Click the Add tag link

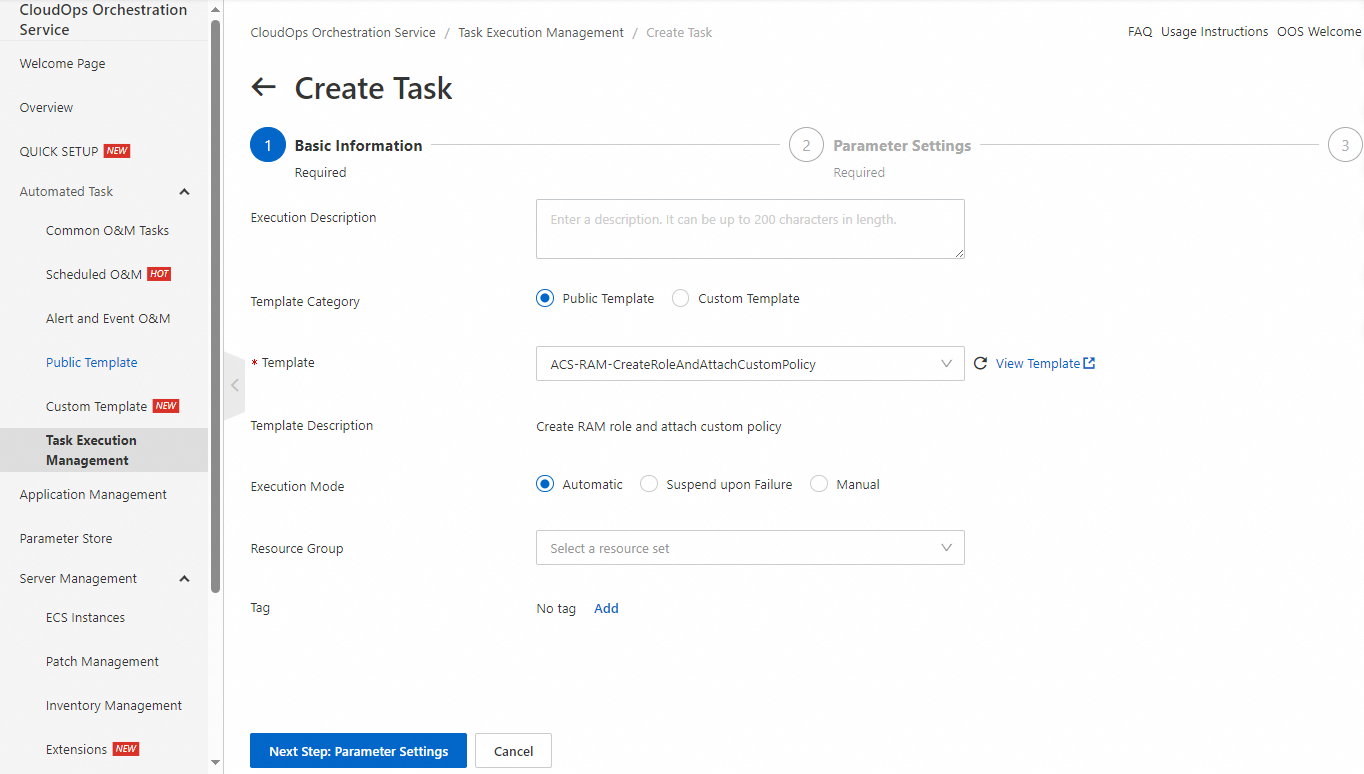pos(606,608)
